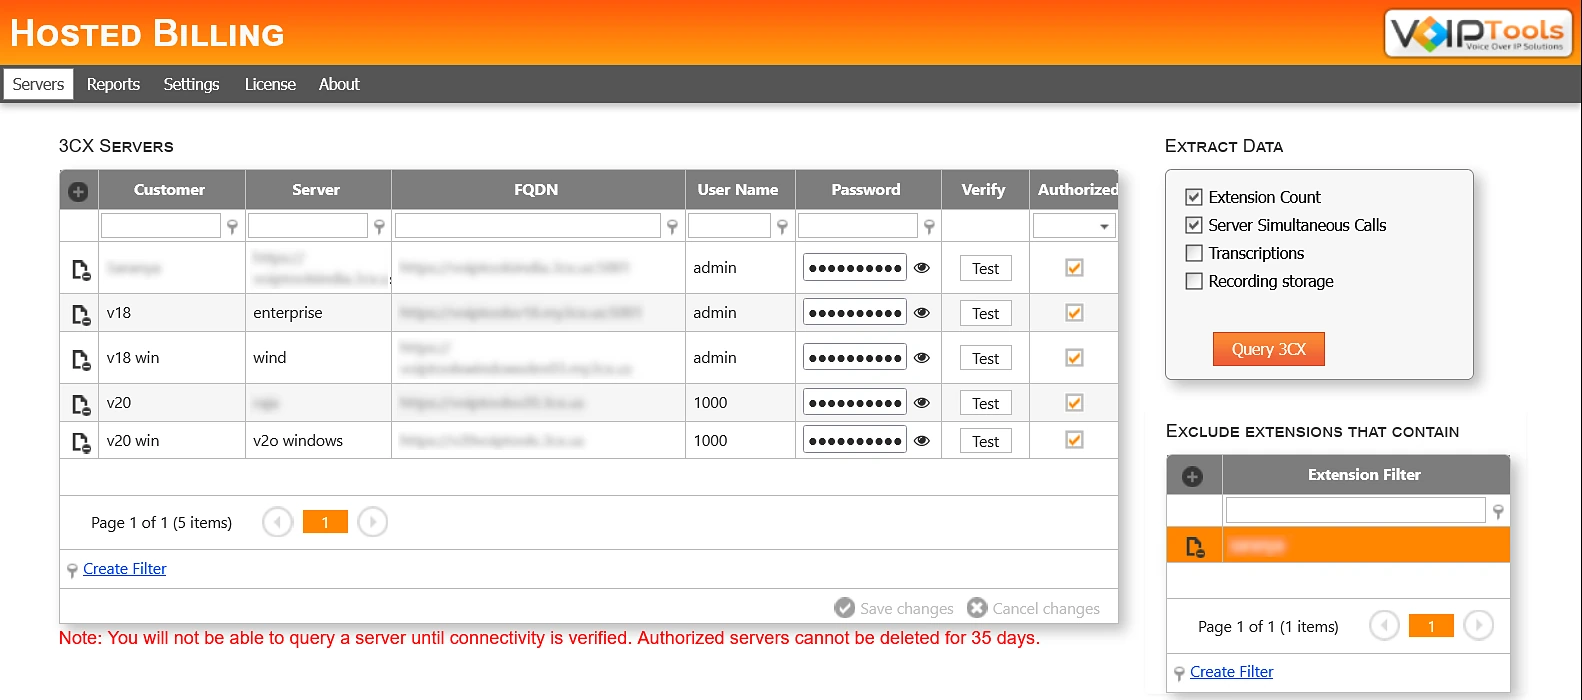The image size is (1582, 700).
Task: Open the About tab
Action: [x=339, y=84]
